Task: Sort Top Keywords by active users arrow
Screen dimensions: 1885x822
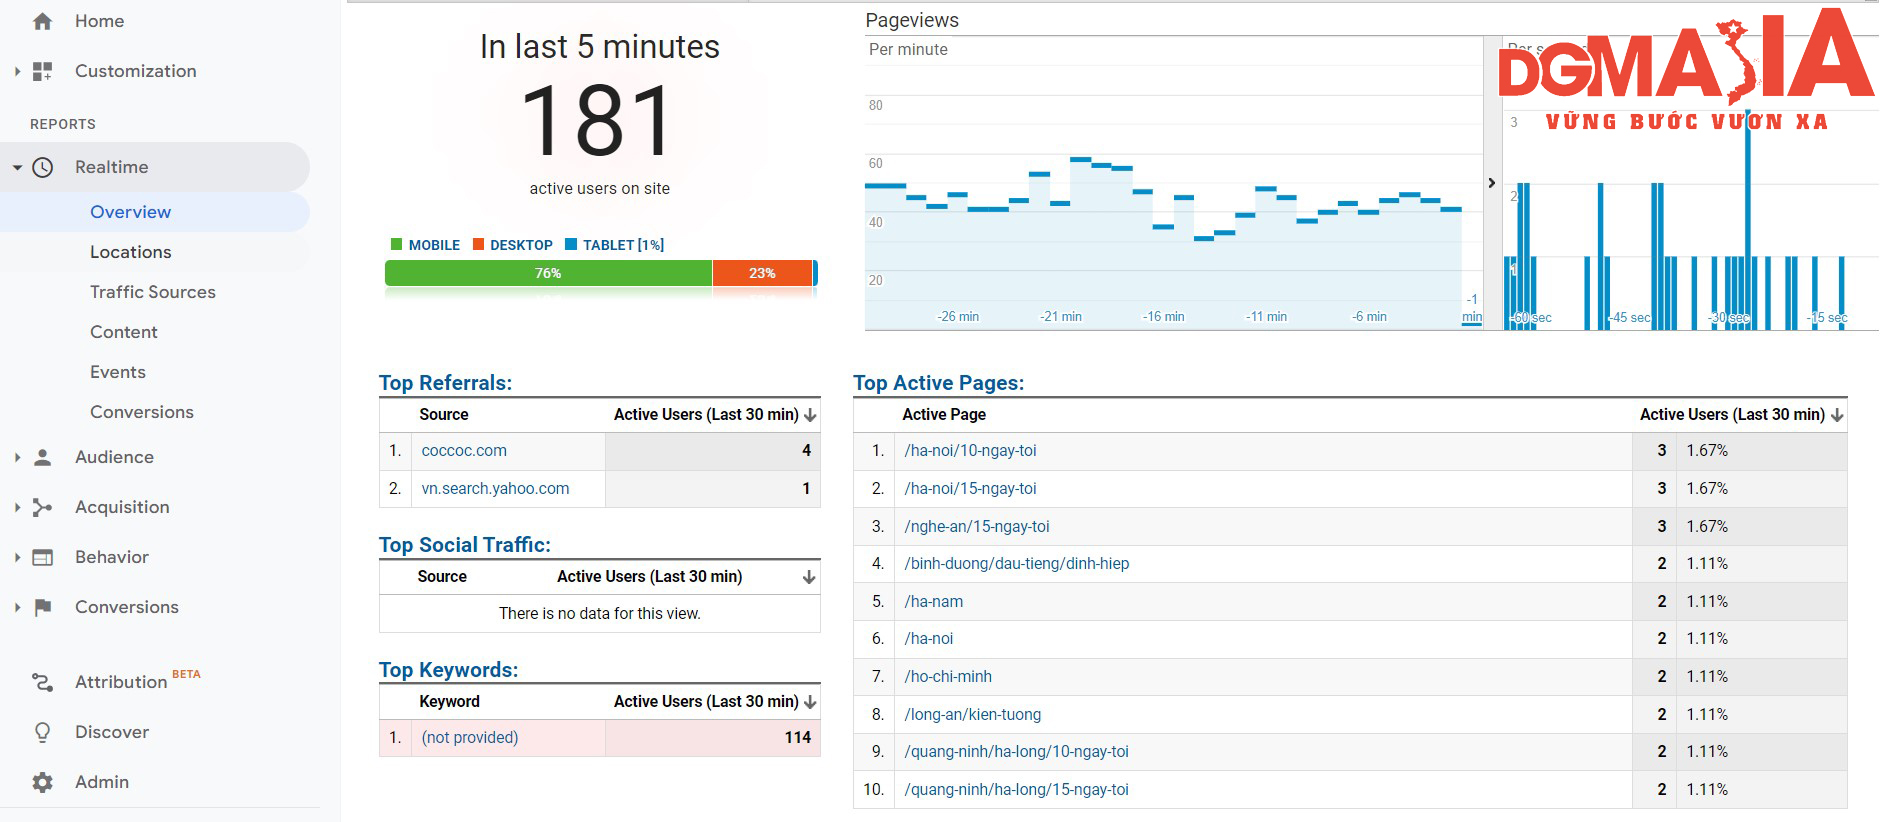Action: pyautogui.click(x=810, y=702)
